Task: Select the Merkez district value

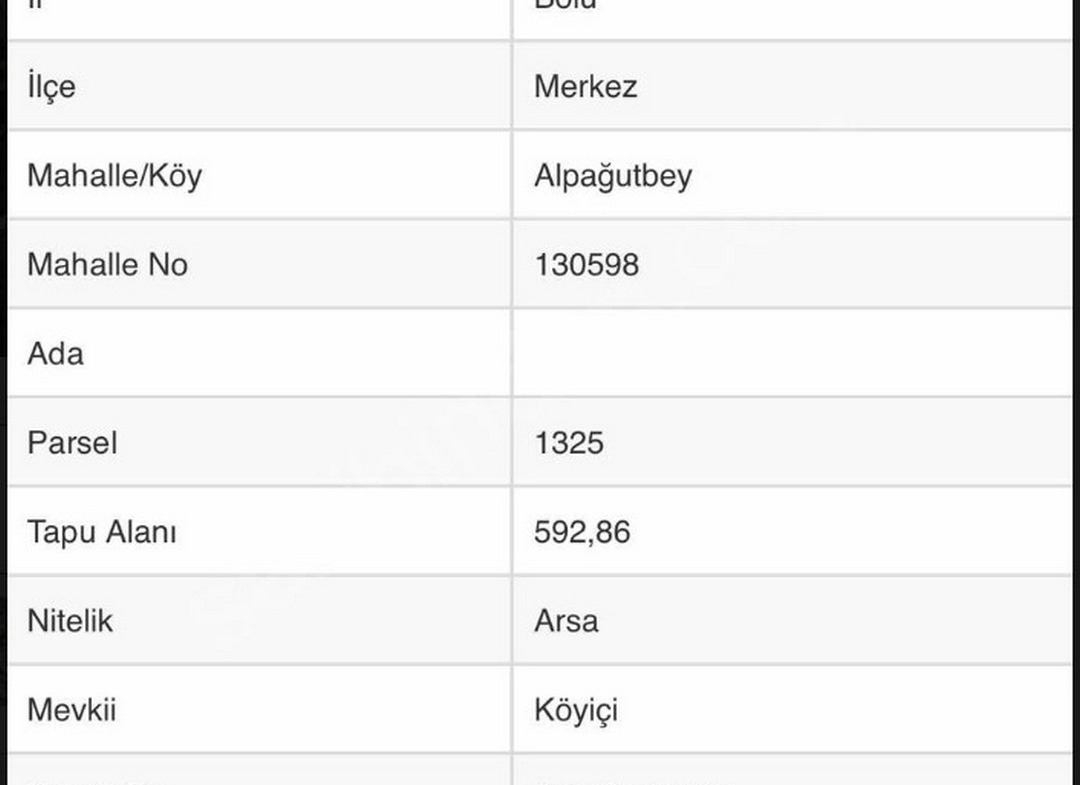Action: click(585, 87)
